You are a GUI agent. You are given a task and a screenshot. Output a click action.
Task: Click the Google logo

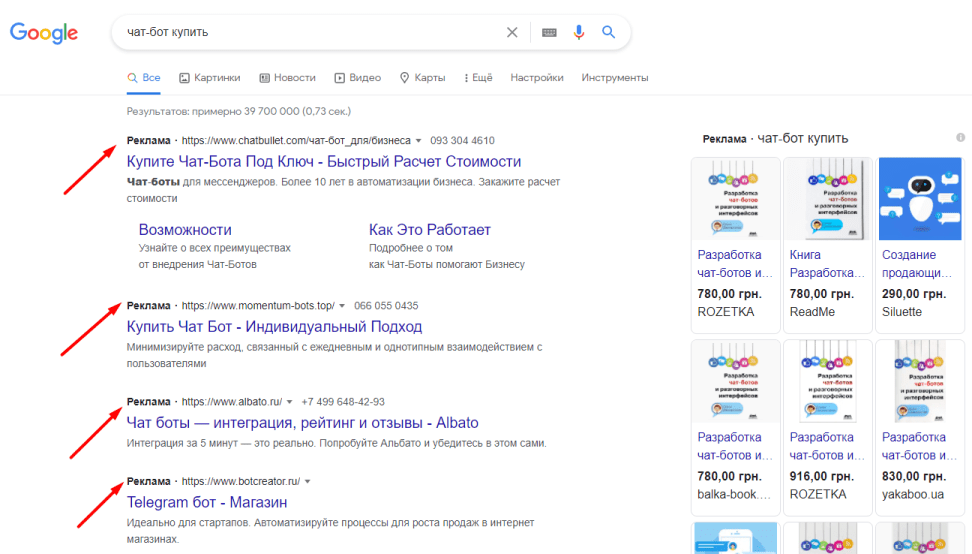click(x=44, y=32)
